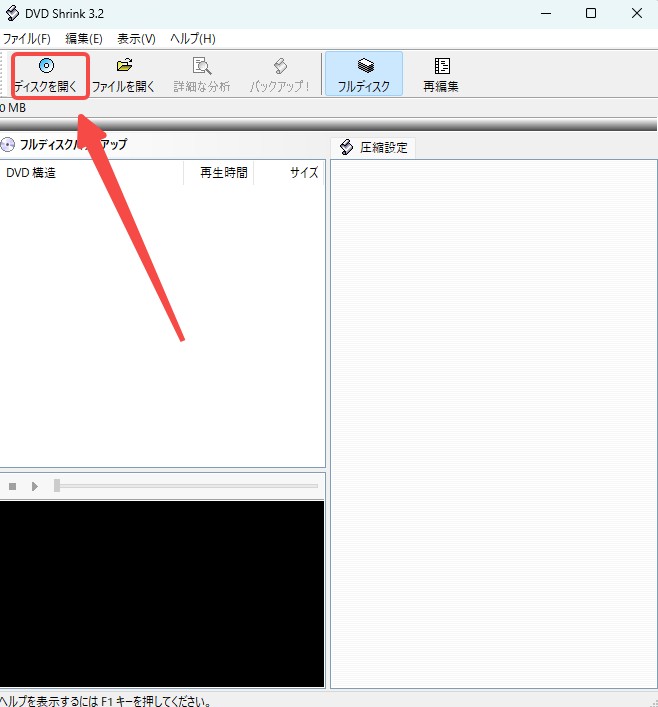
Task: Click the 詳細な分析 (Analysis) toolbar icon
Action: click(202, 66)
